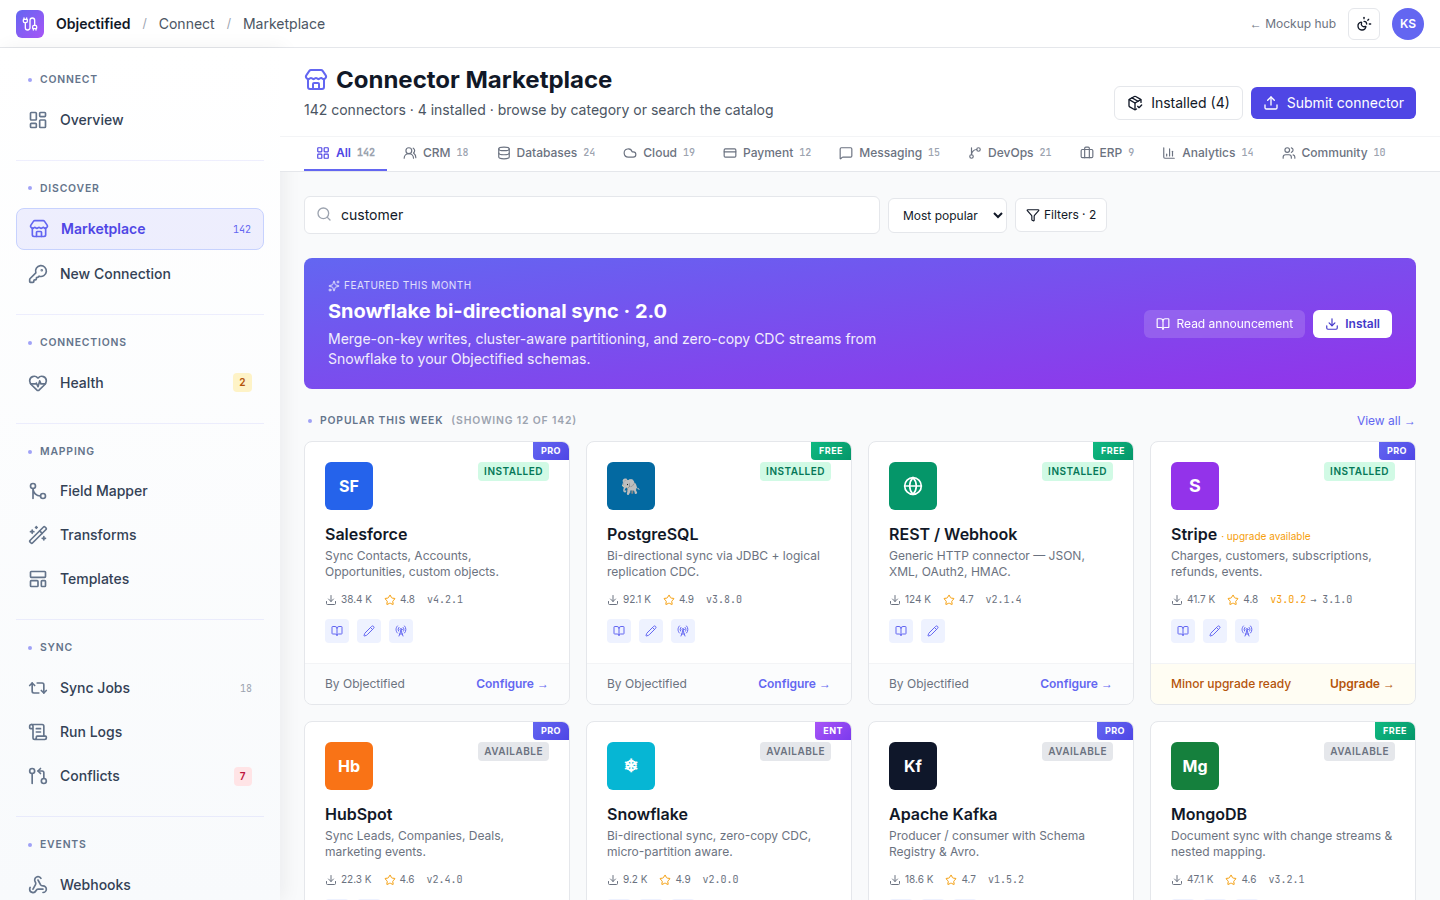This screenshot has height=900, width=1440.
Task: Click the MongoDB Mg logo tile
Action: (1195, 766)
